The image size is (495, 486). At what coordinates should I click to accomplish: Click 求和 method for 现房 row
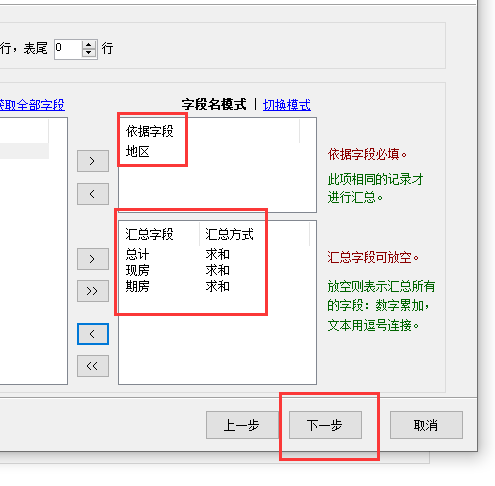[x=217, y=270]
